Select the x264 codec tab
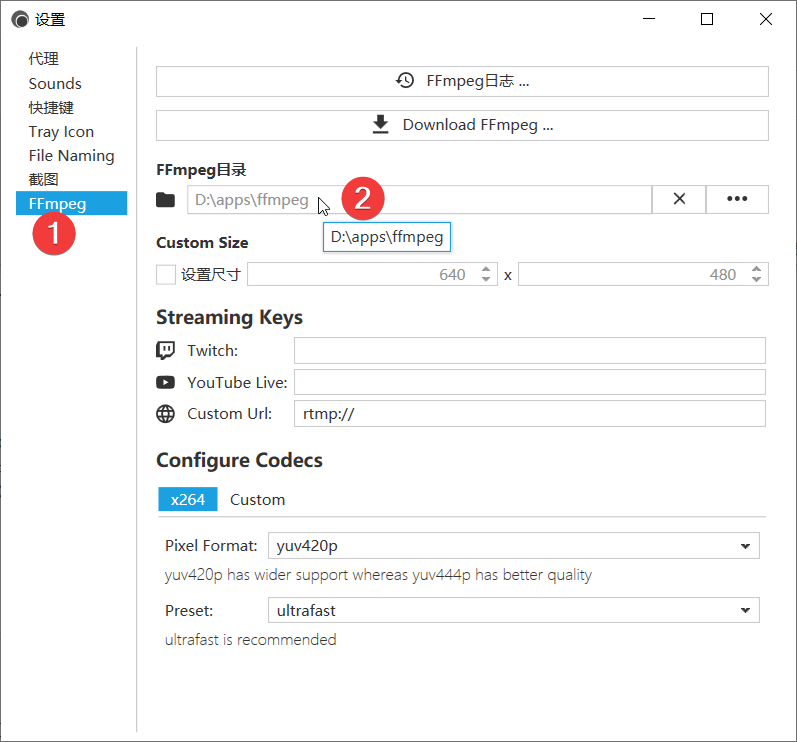This screenshot has height=742, width=797. (x=187, y=499)
